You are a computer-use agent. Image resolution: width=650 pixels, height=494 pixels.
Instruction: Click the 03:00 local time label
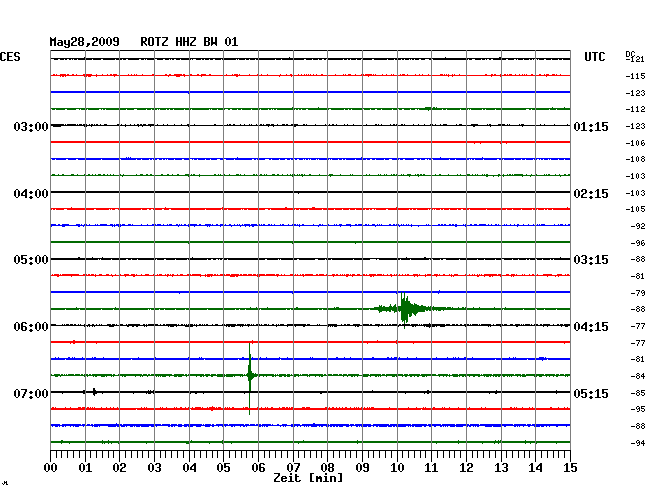click(31, 126)
